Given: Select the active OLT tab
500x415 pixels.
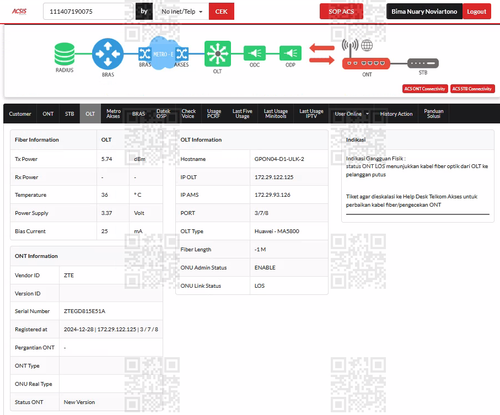Looking at the screenshot, I should click(90, 114).
